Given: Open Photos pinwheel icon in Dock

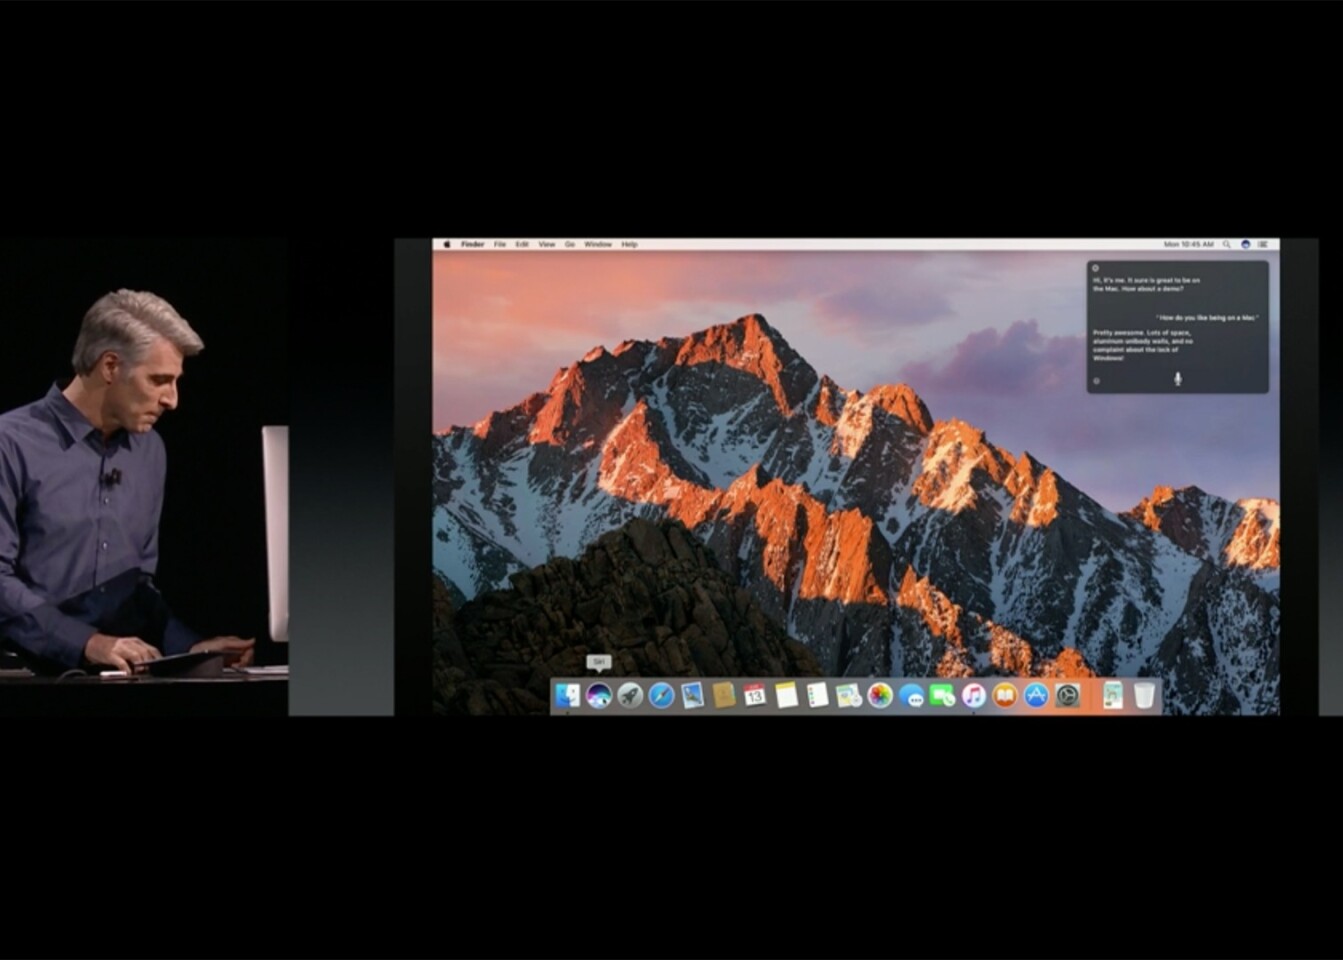Looking at the screenshot, I should click(880, 695).
